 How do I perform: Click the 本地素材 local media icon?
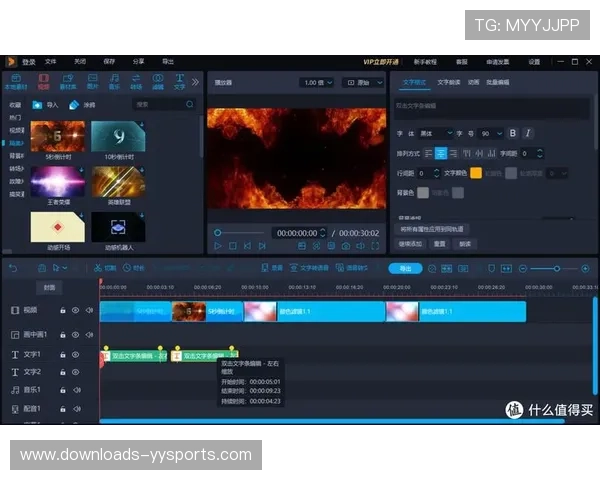16,80
